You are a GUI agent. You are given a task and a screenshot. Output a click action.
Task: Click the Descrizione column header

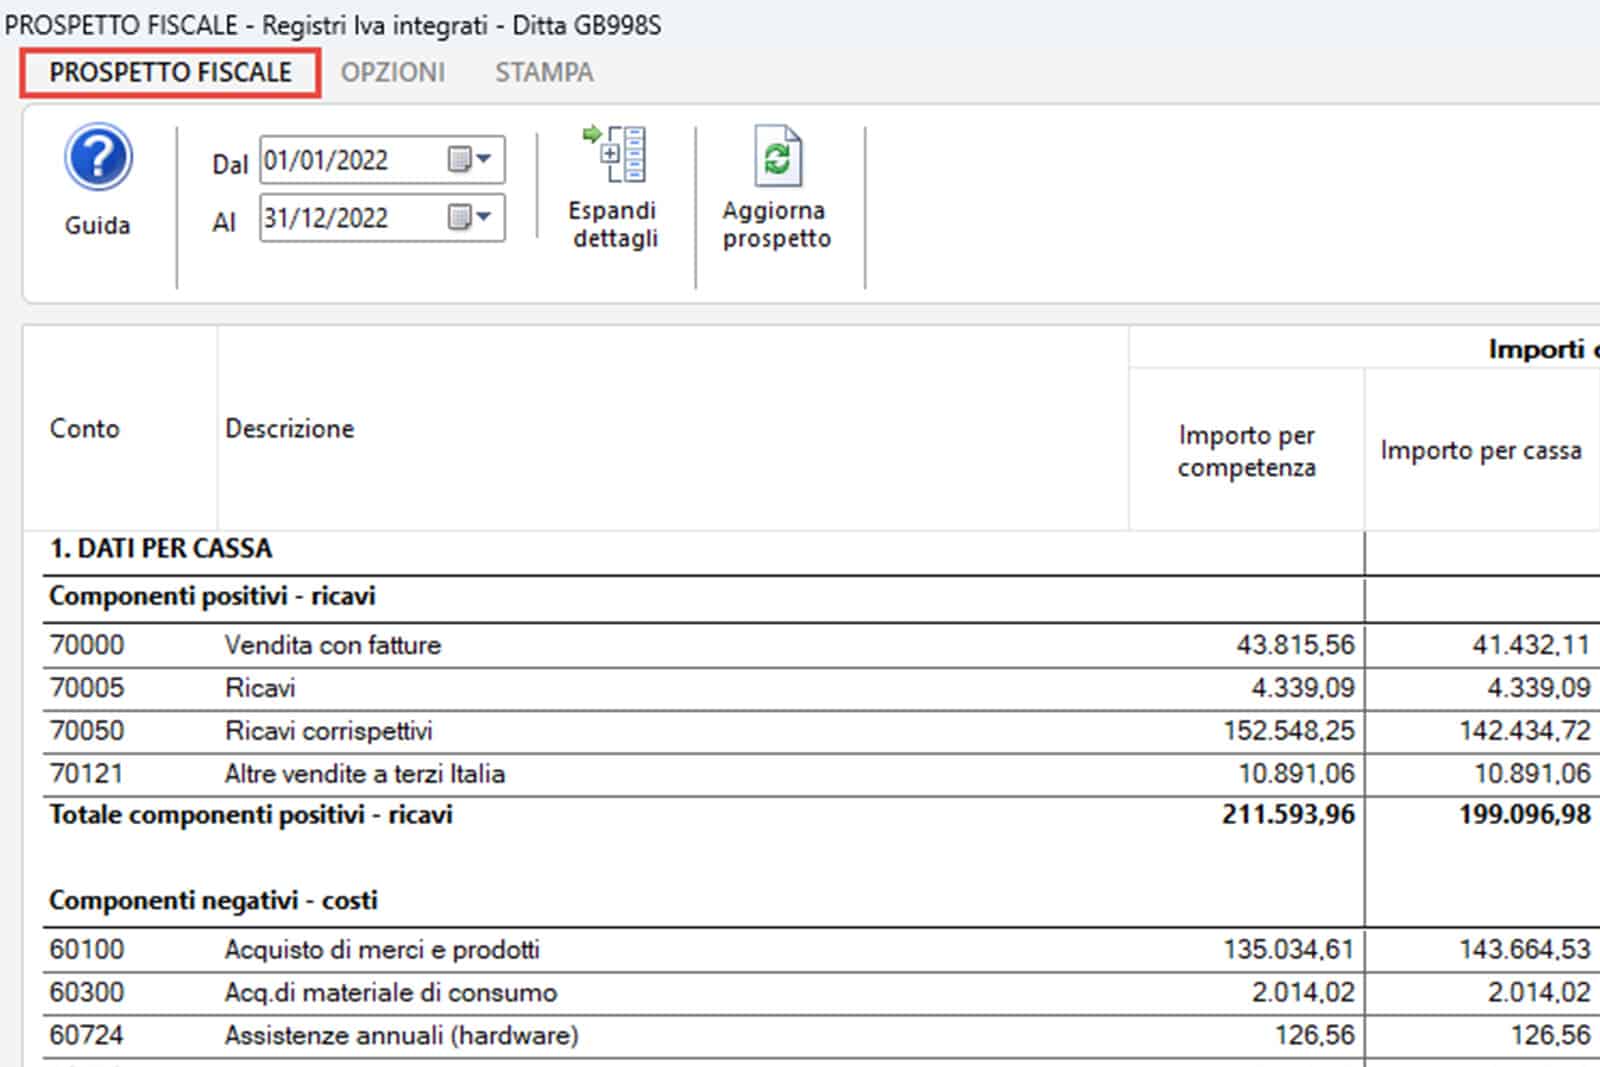point(290,428)
